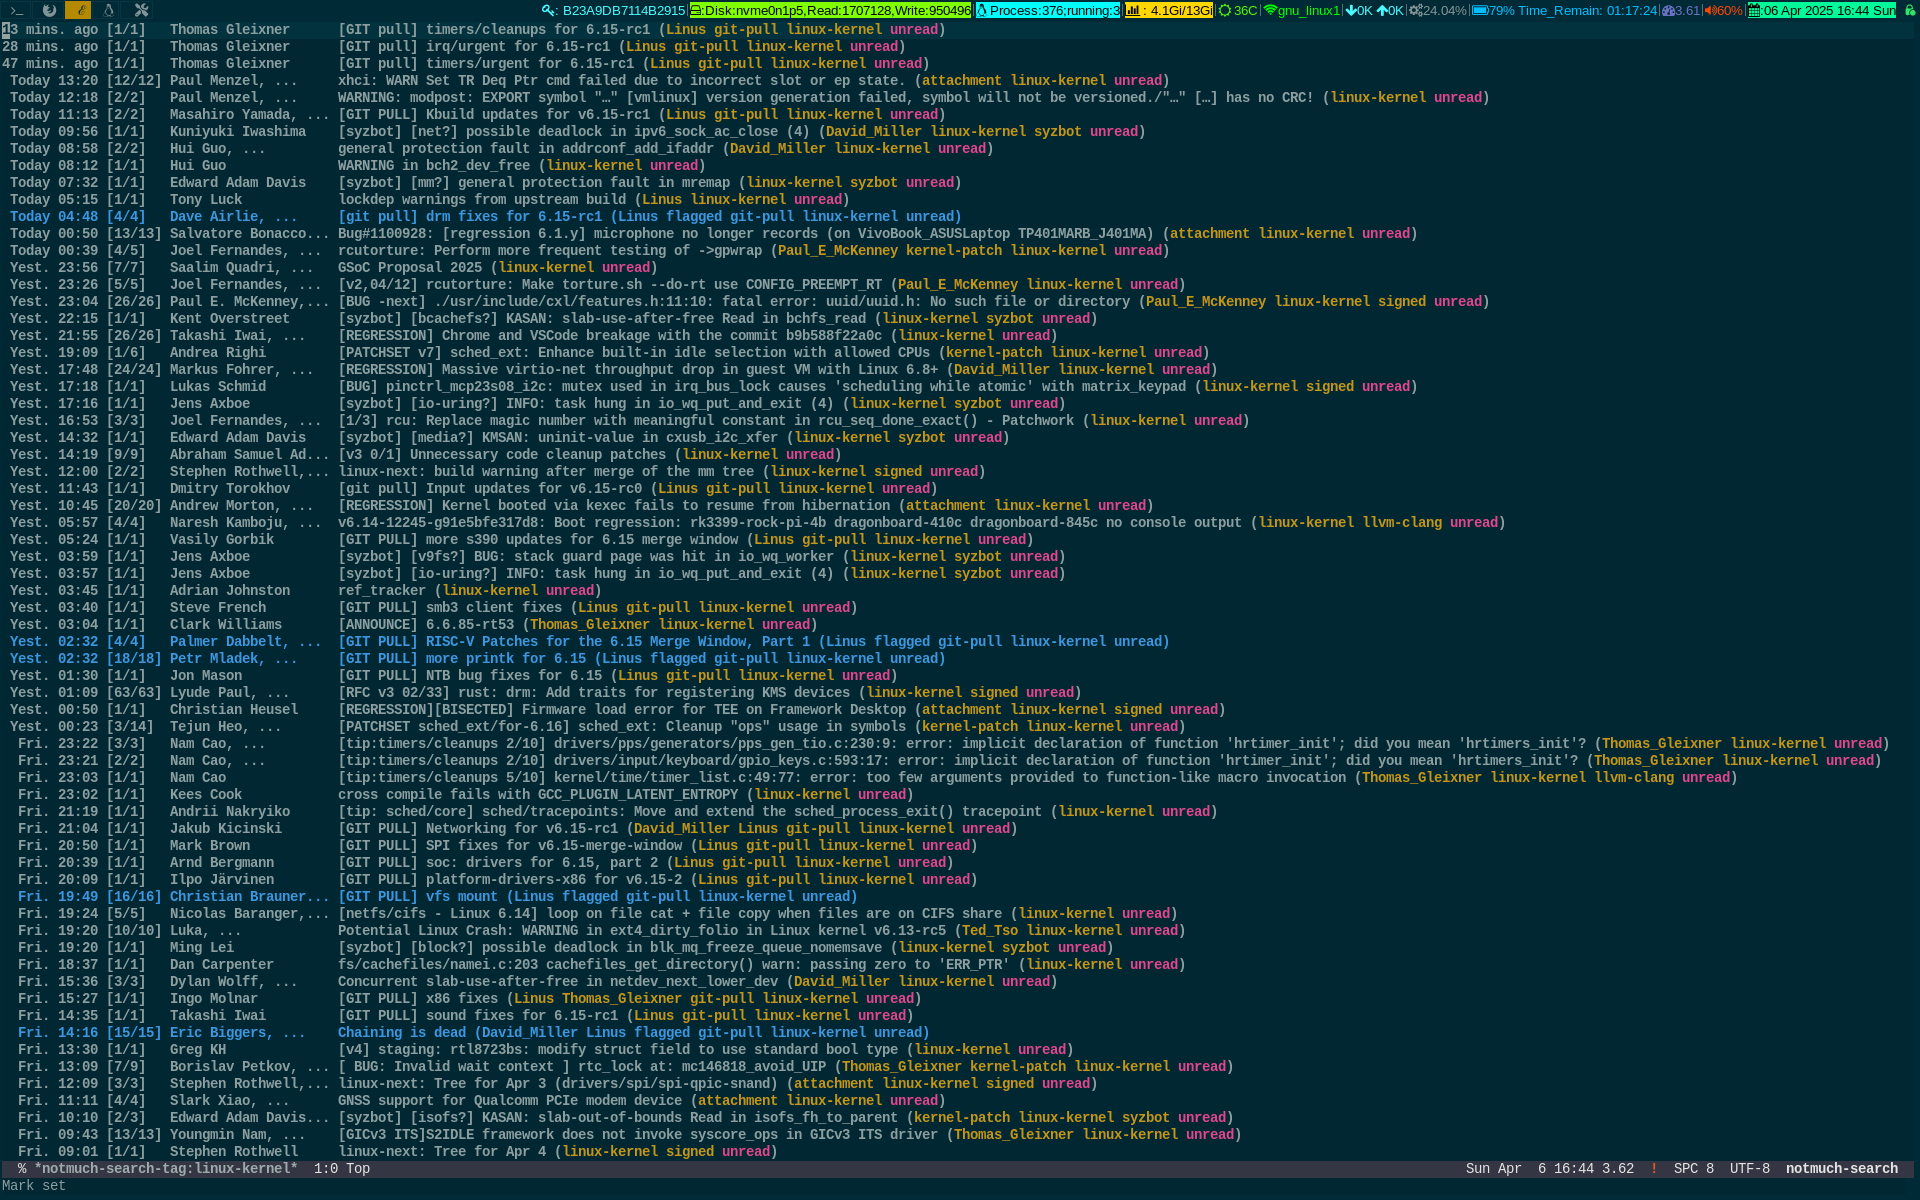Image resolution: width=1920 pixels, height=1200 pixels.
Task: Click the disk nvme0n1p5 status icon
Action: coord(696,10)
